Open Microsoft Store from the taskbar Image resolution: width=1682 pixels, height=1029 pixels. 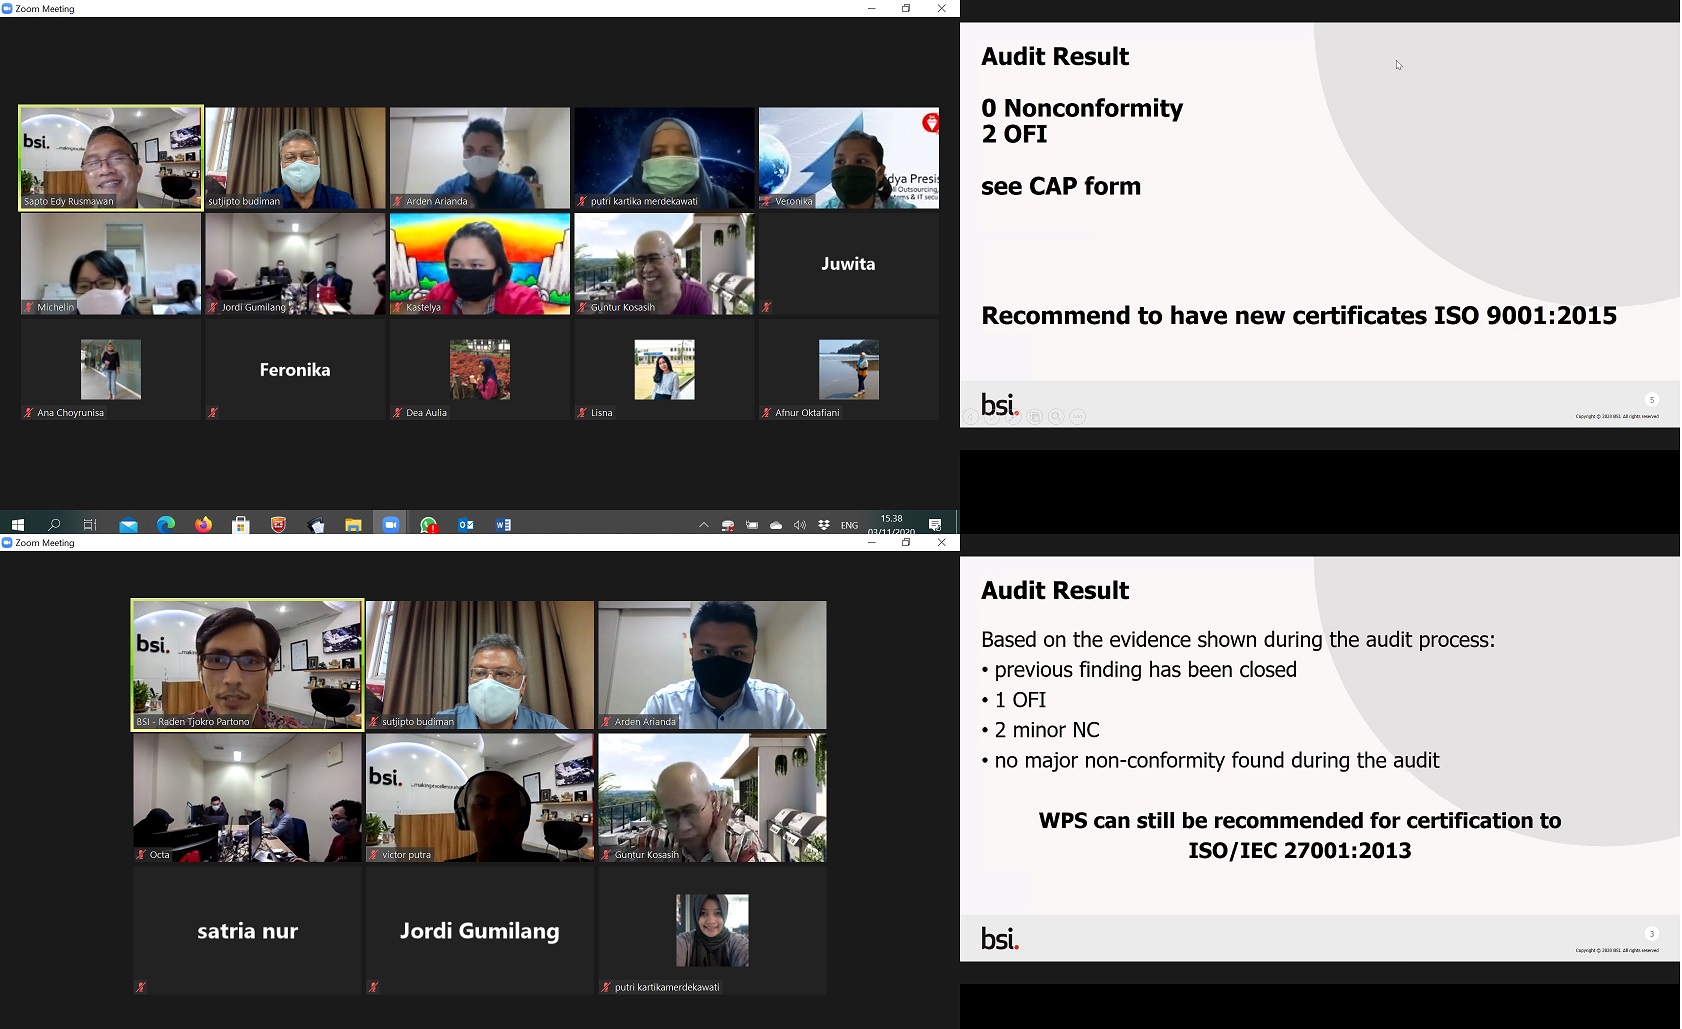point(241,524)
